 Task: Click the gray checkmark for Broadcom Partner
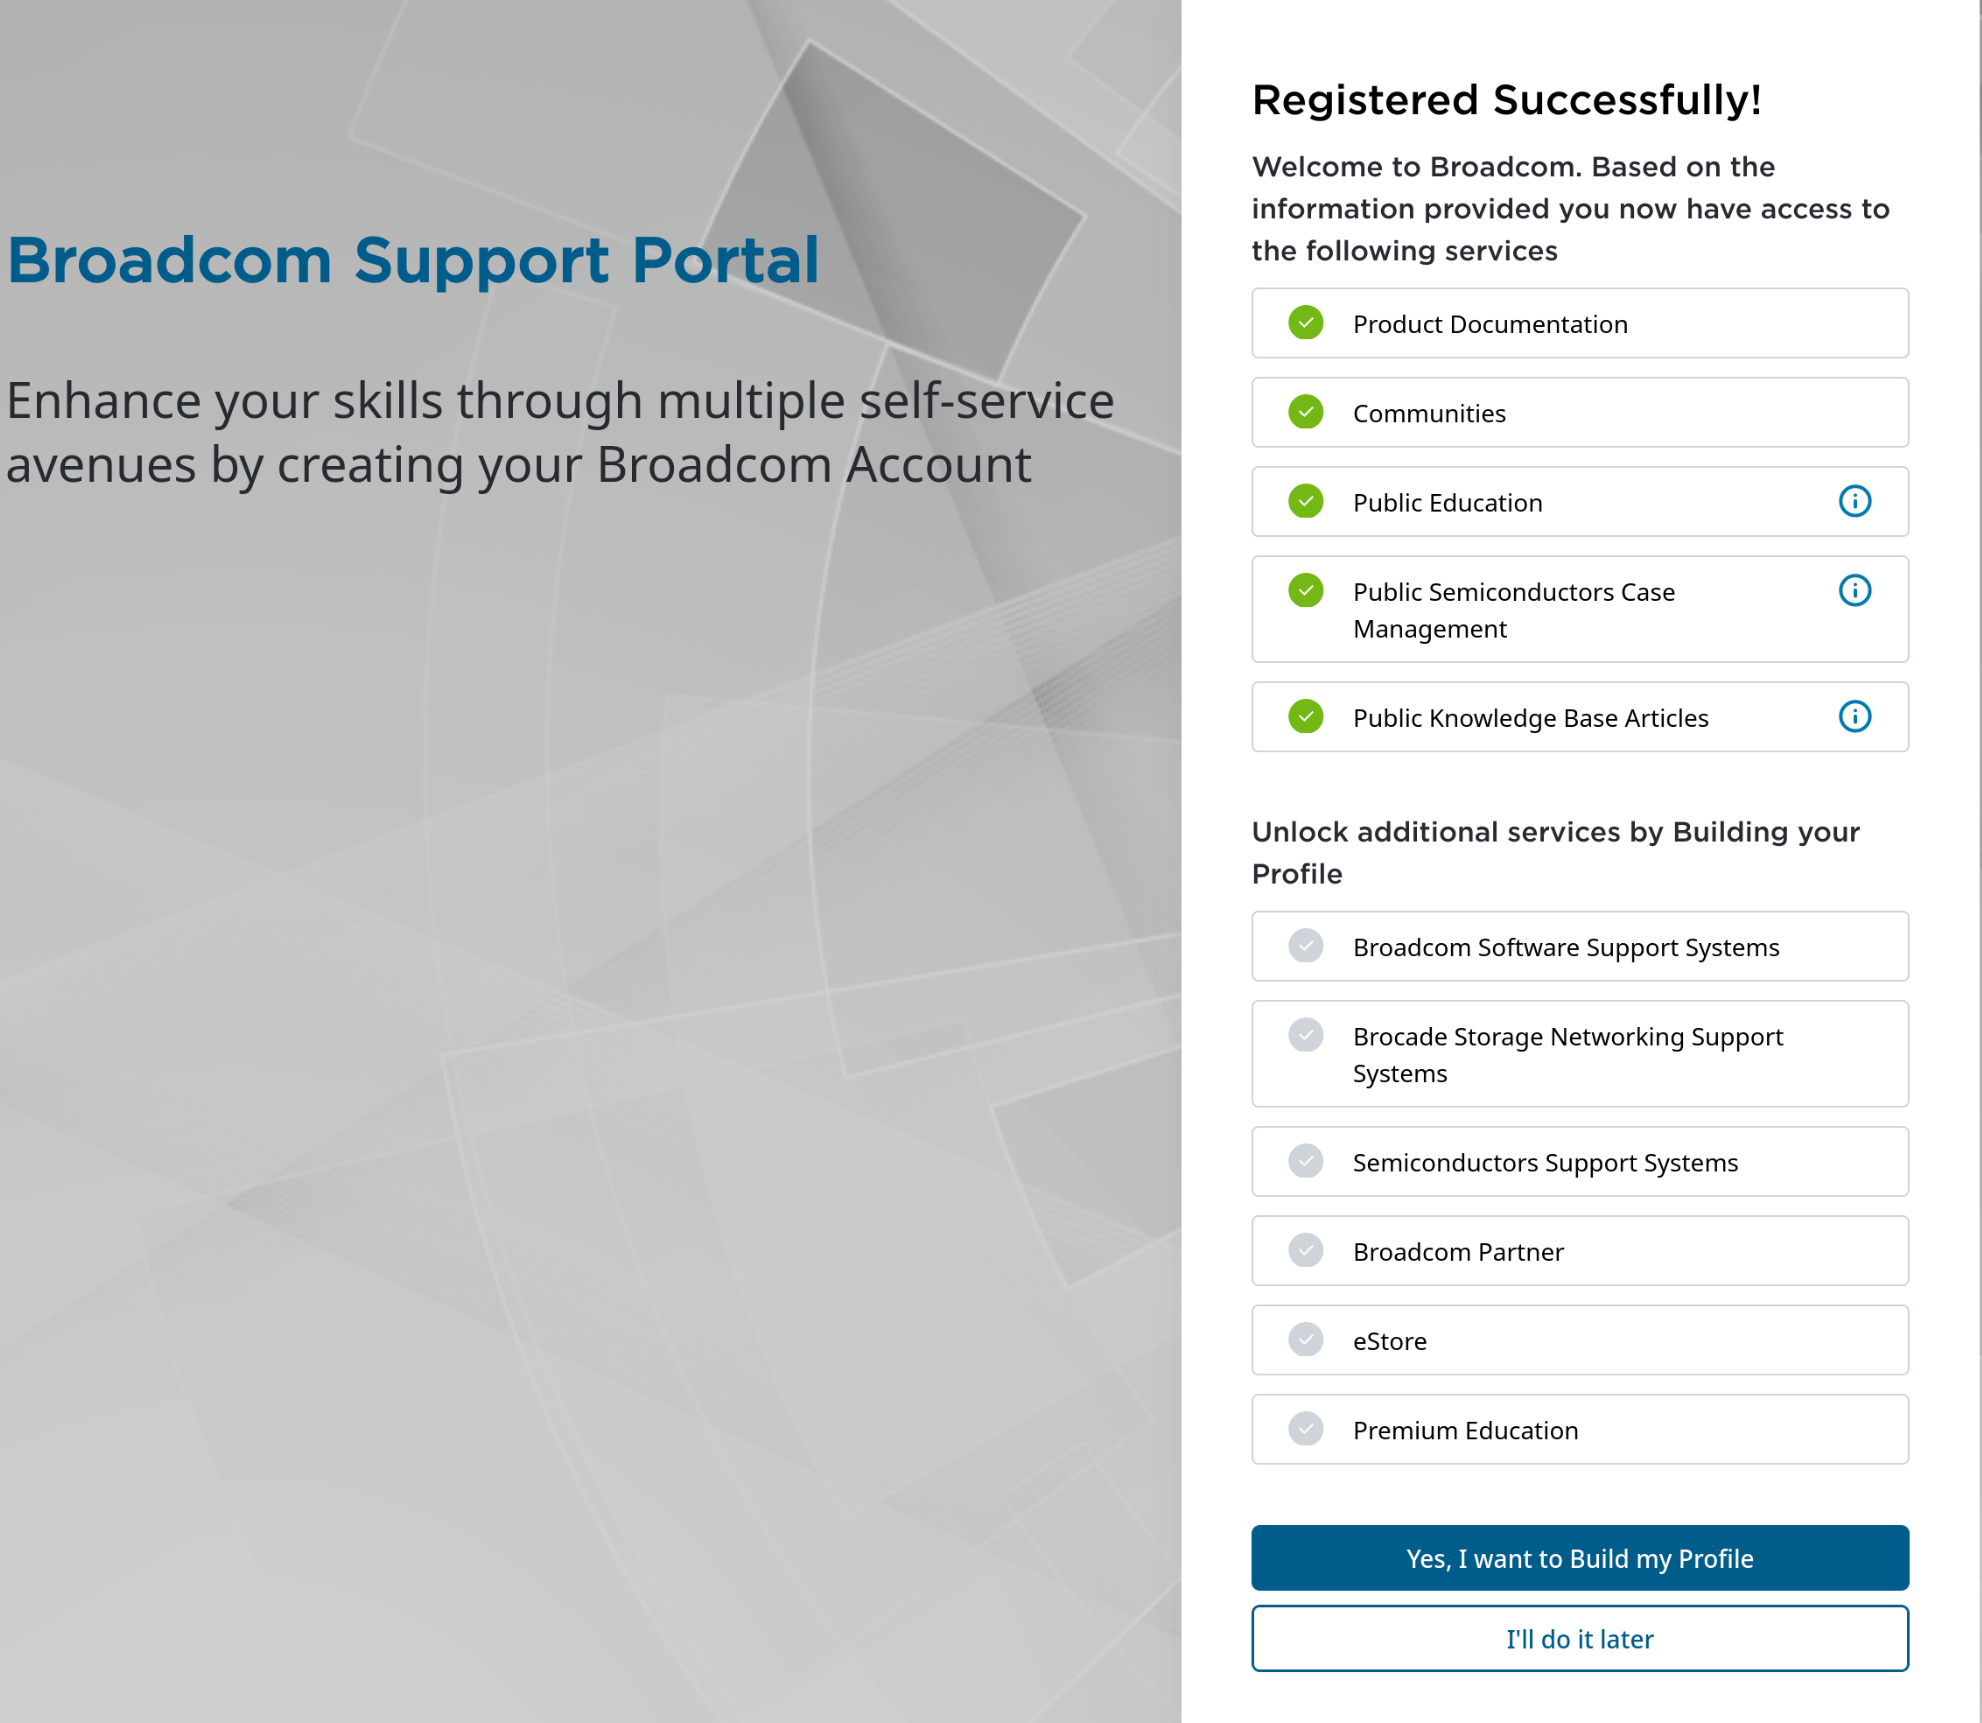1305,1251
